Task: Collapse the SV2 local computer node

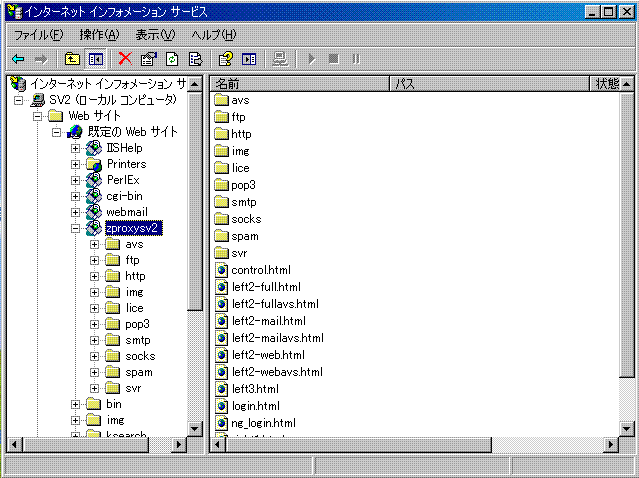Action: 18,100
